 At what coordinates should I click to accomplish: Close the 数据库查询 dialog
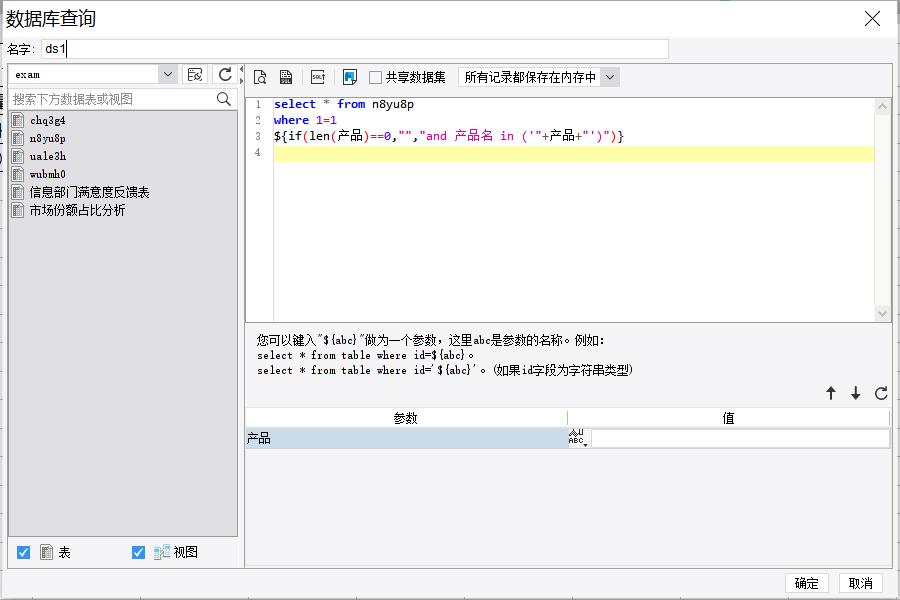point(872,19)
